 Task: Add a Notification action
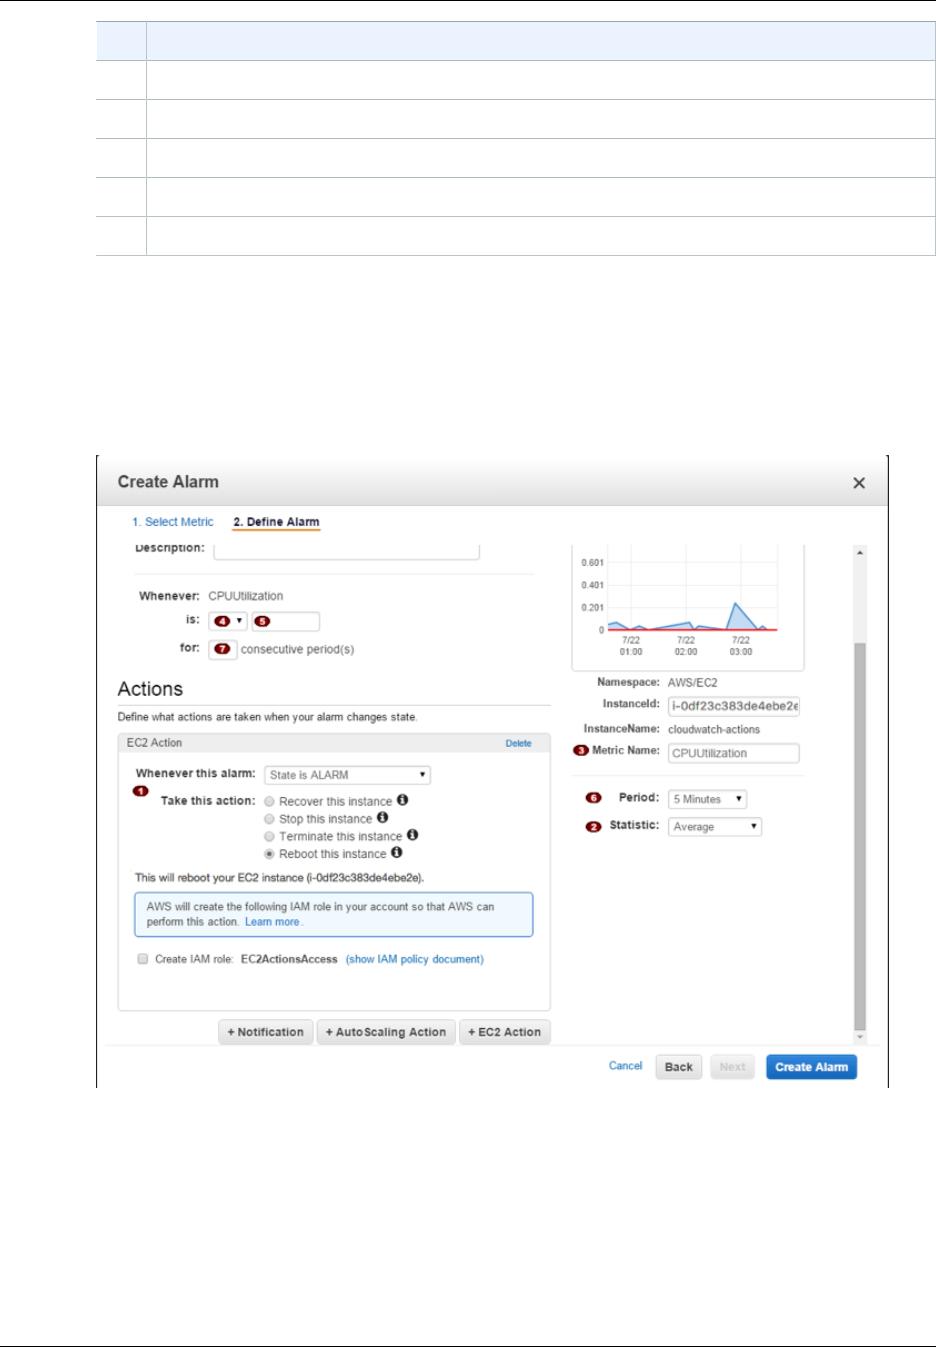265,1032
